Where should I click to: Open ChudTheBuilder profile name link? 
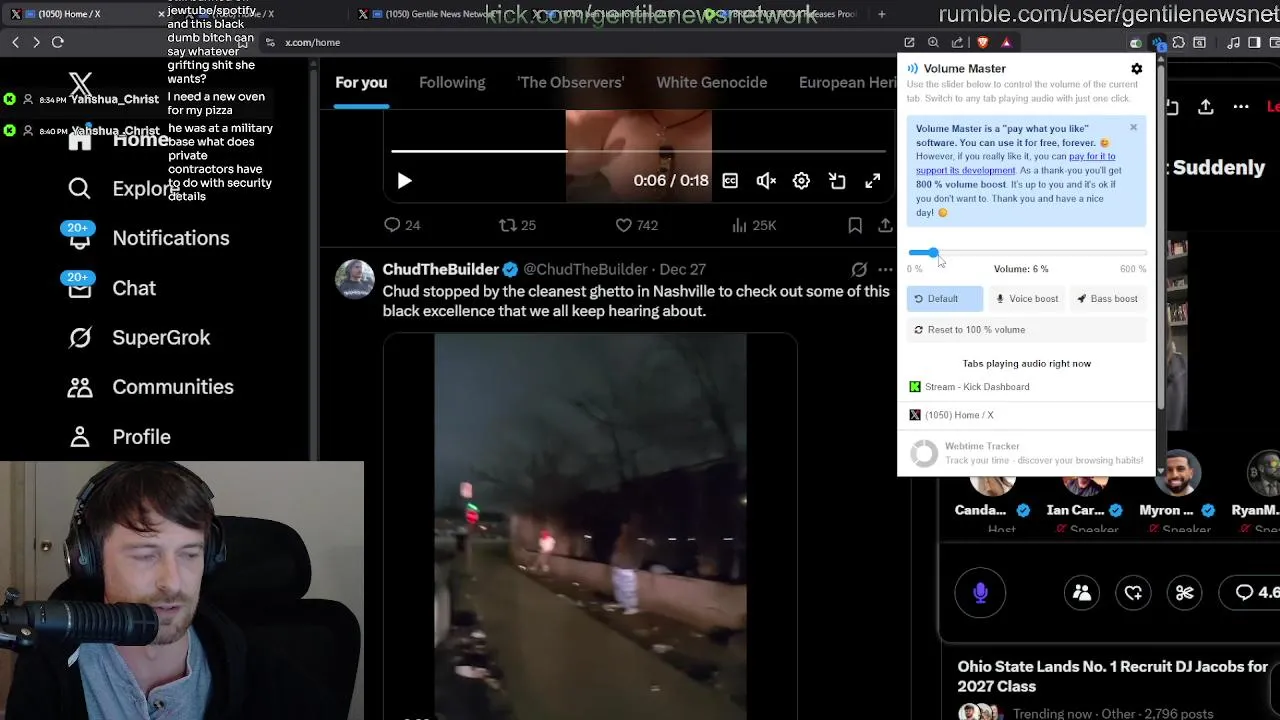(x=440, y=269)
